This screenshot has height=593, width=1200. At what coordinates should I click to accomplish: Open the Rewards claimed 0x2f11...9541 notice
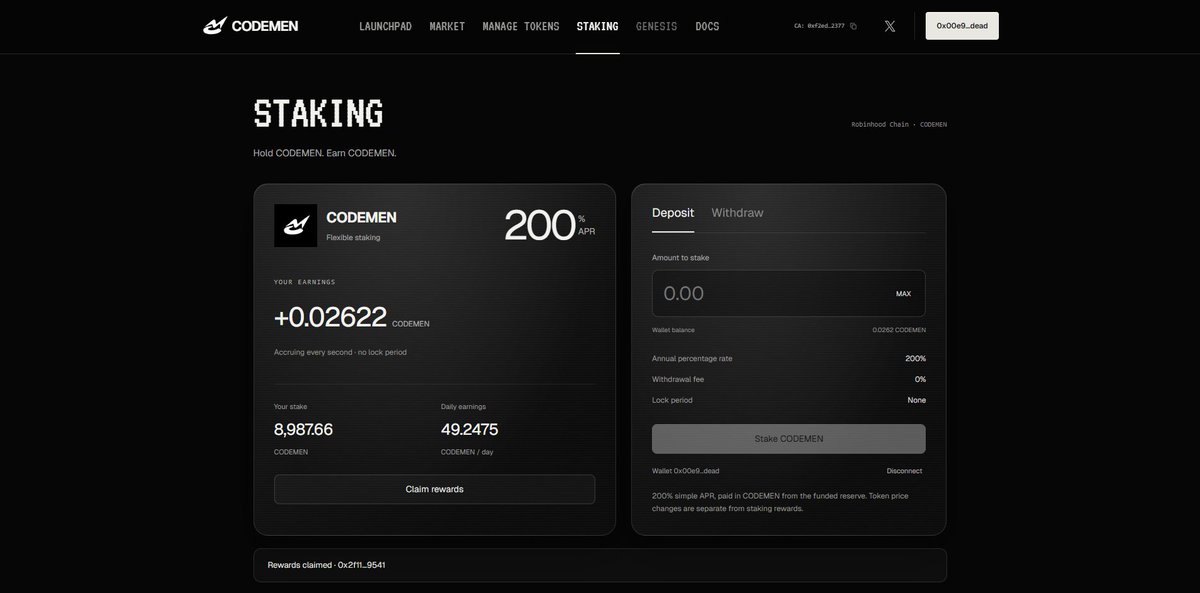coord(599,565)
